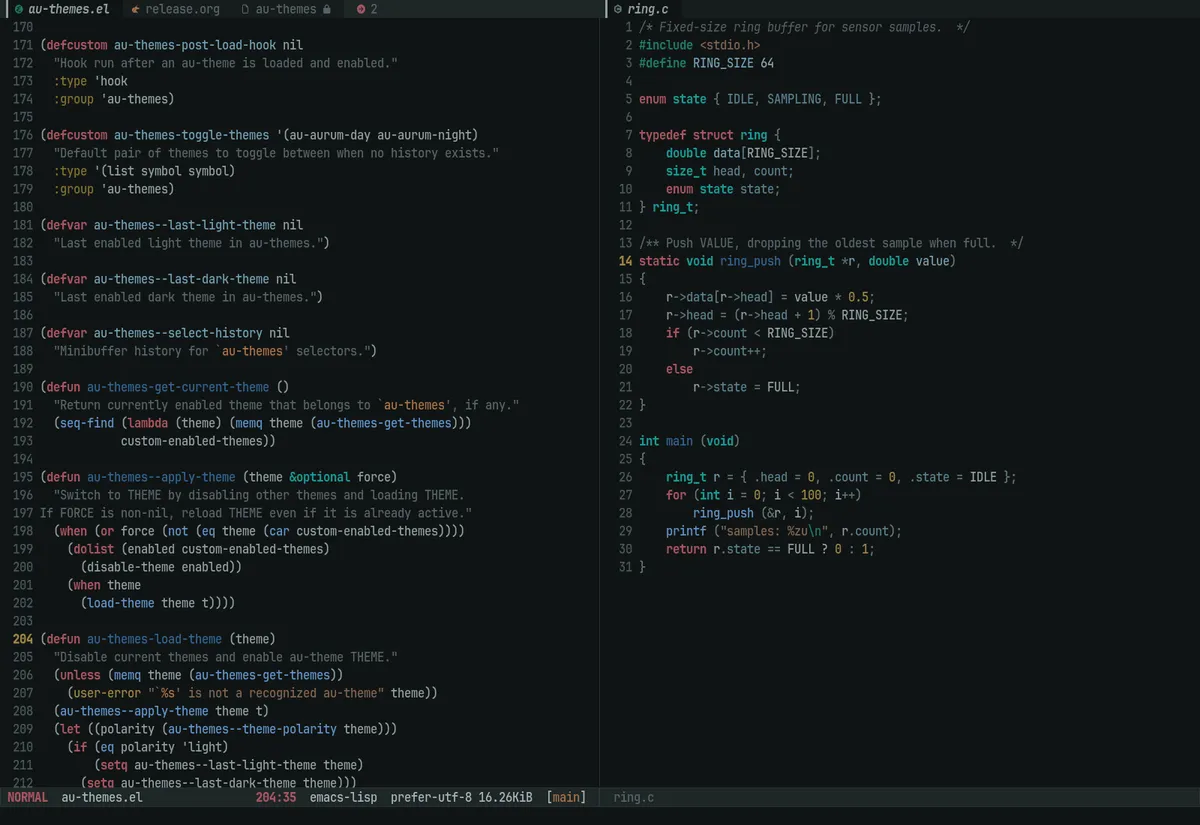
Task: Click the ring_push function name on line 14
Action: pyautogui.click(x=750, y=261)
